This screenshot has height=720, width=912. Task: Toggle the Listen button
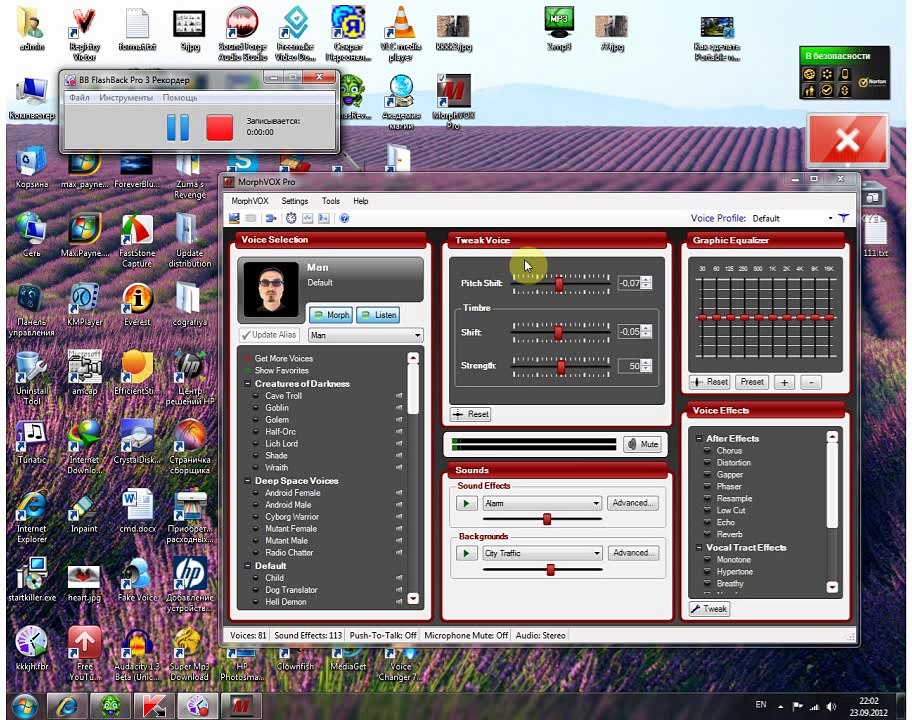point(378,315)
